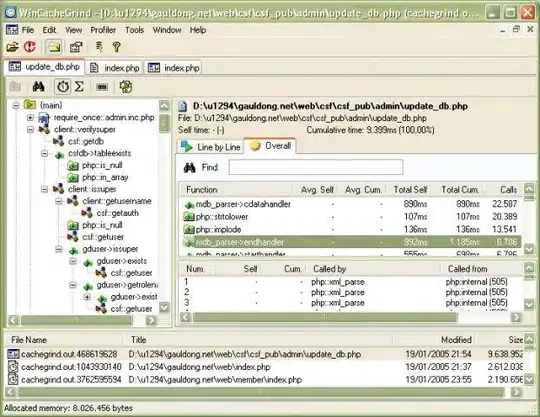Click the call tree scroll down arrow

[164, 307]
